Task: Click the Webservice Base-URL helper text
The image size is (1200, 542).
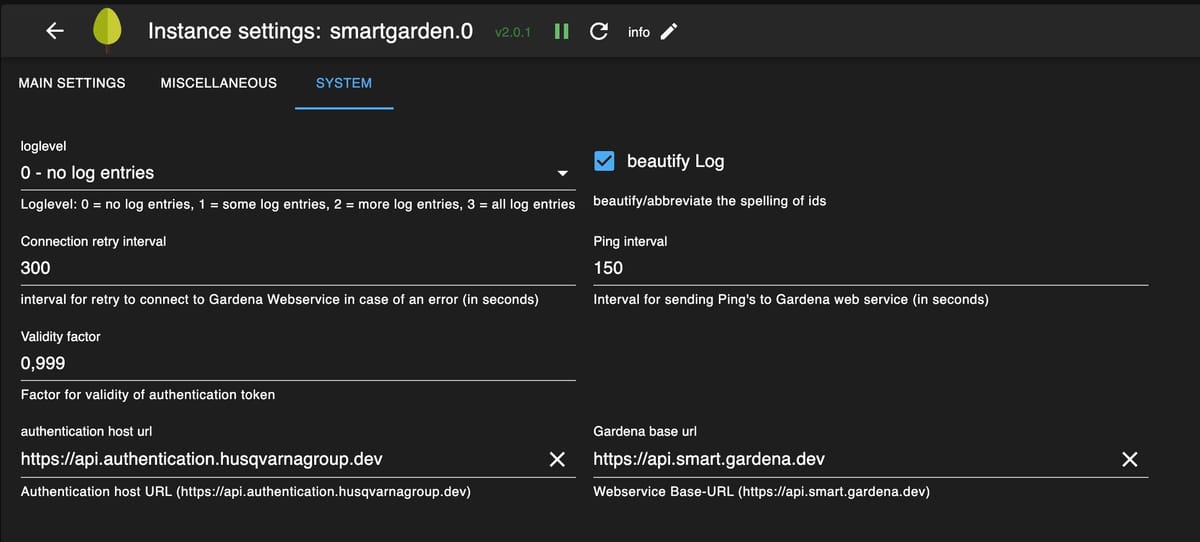Action: click(762, 492)
